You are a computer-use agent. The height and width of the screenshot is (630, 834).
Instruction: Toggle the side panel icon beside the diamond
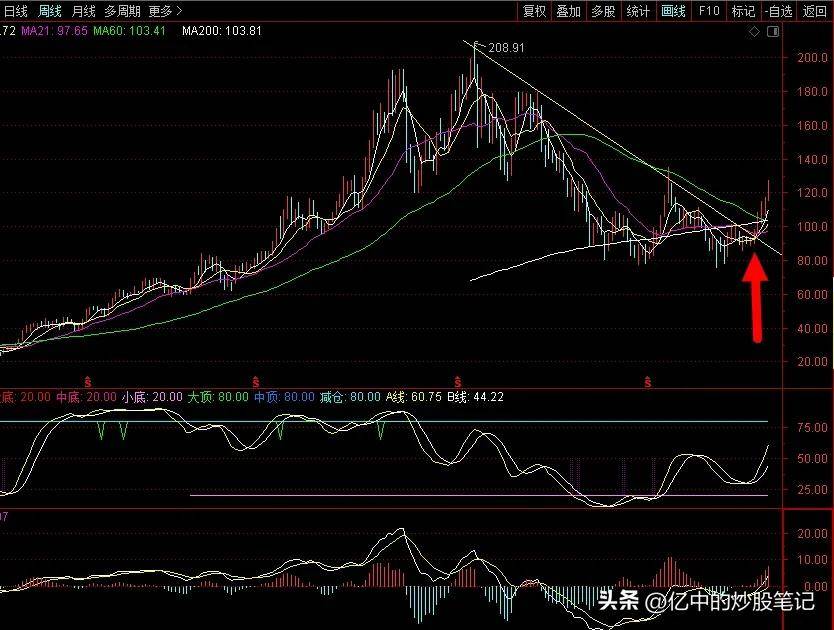[773, 32]
